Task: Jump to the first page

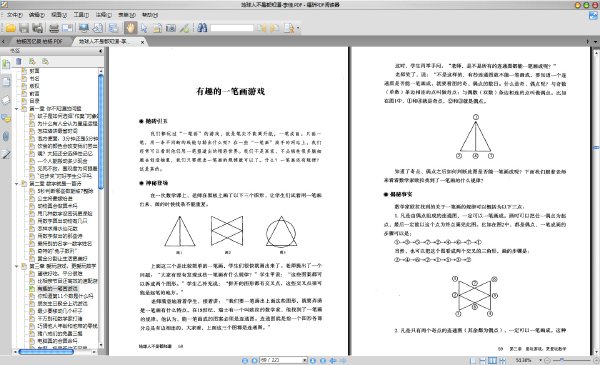Action: tap(245, 360)
